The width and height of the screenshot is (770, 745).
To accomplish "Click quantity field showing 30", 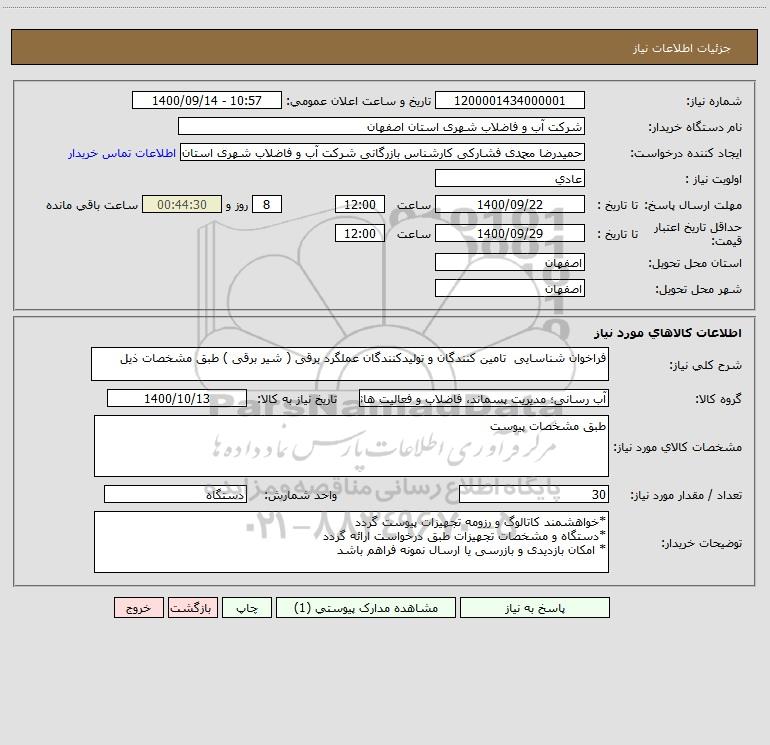I will click(x=534, y=494).
